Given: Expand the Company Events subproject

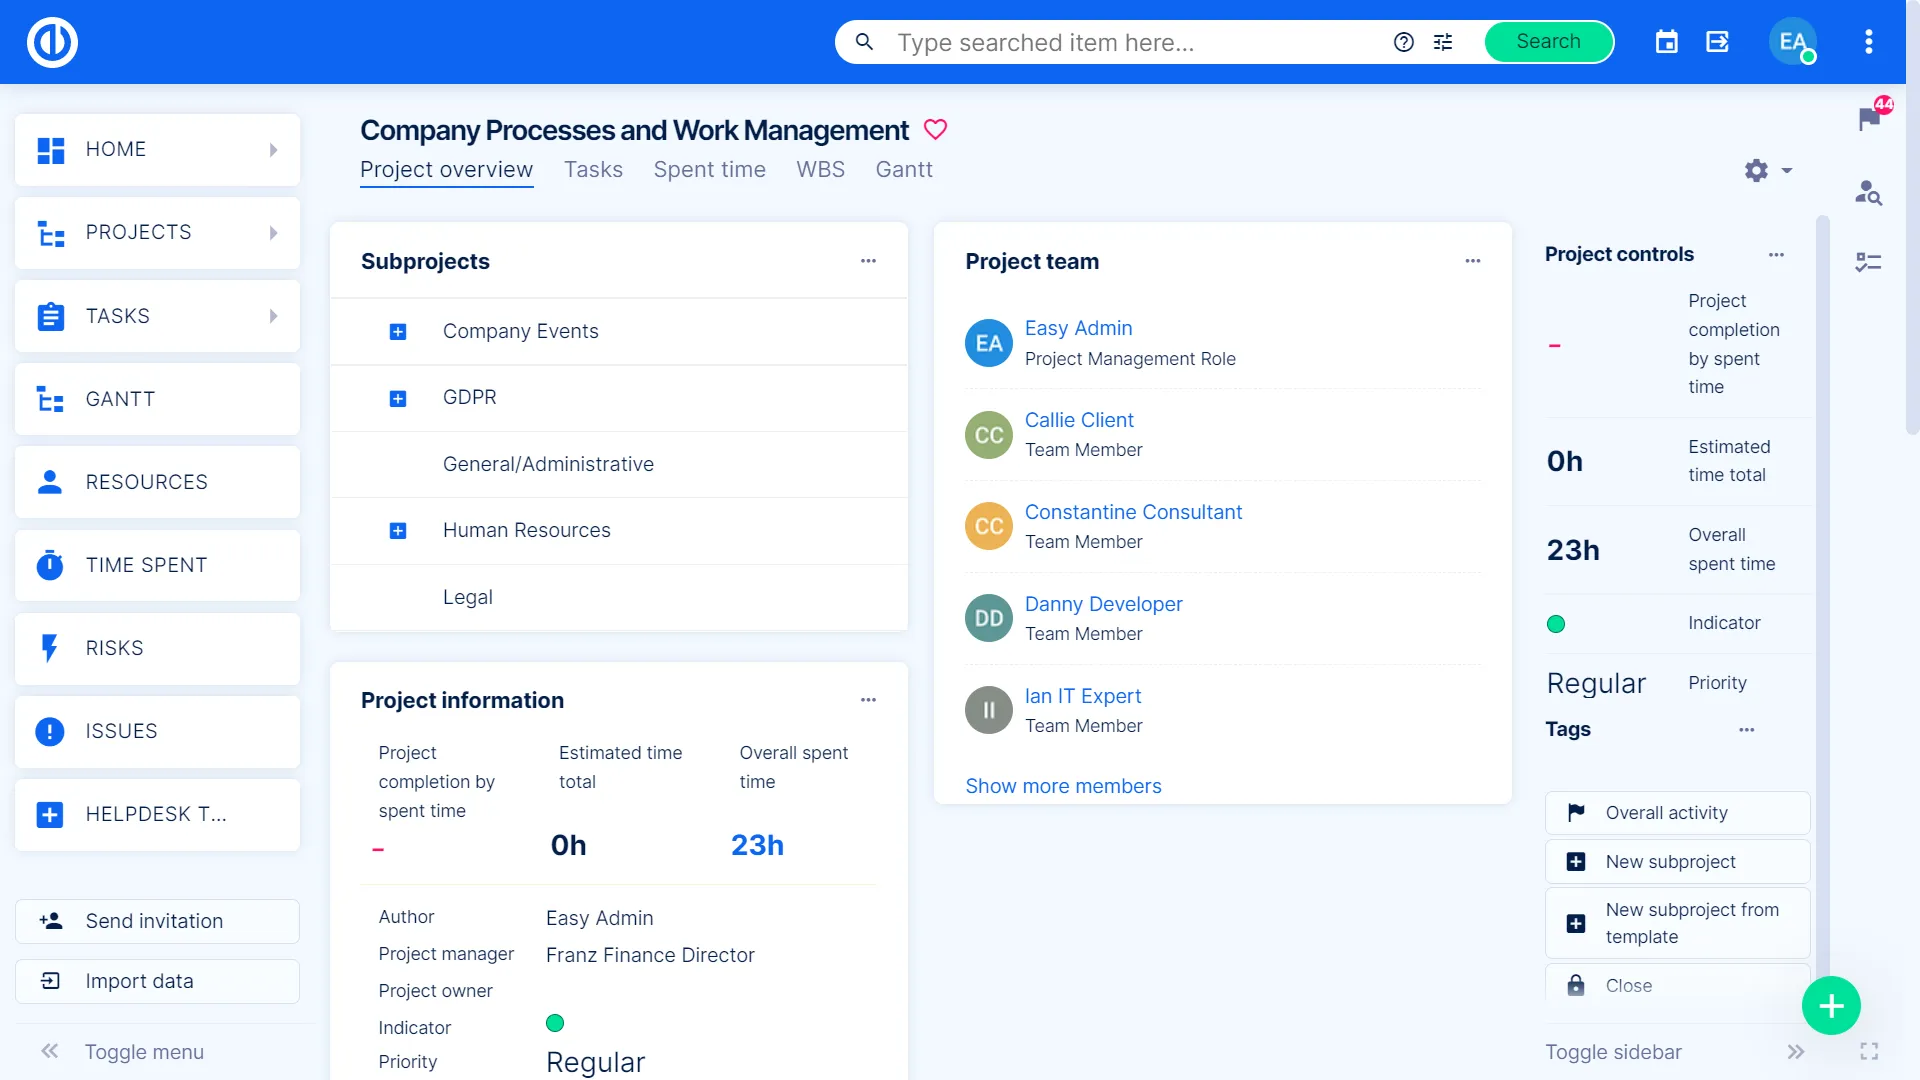Looking at the screenshot, I should point(398,332).
